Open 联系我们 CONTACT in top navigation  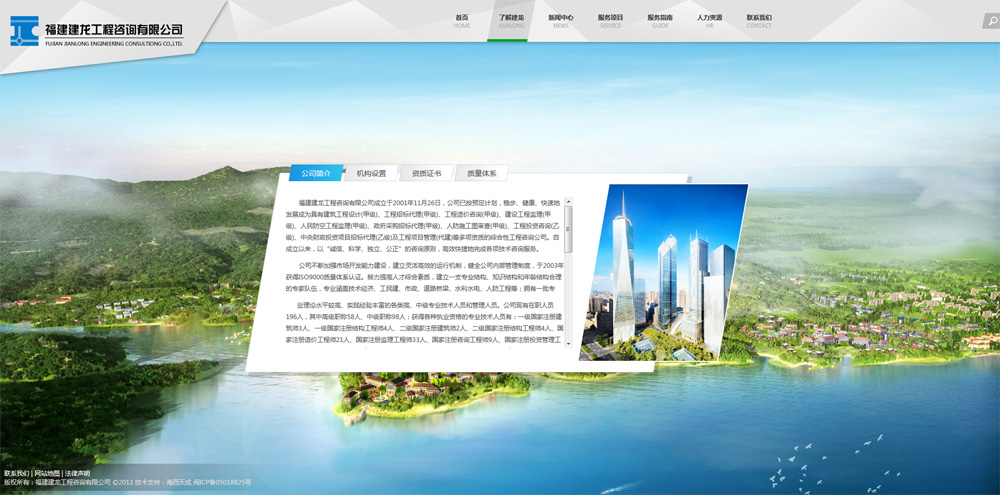[759, 21]
